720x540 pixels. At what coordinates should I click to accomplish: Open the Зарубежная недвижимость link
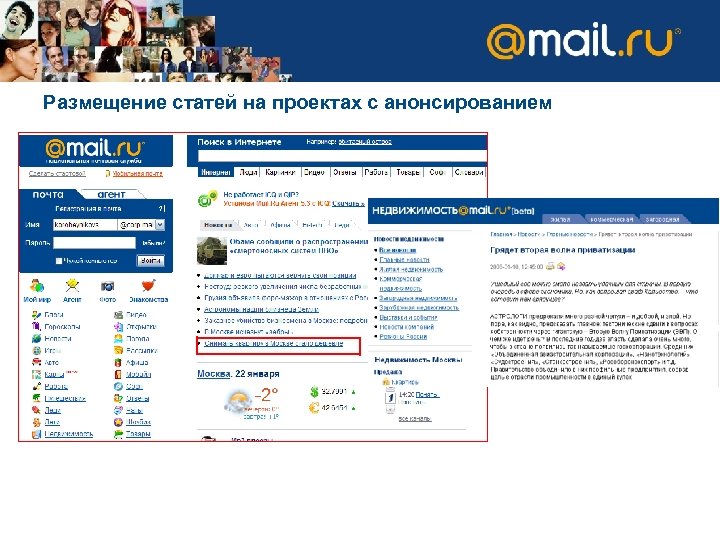(419, 308)
